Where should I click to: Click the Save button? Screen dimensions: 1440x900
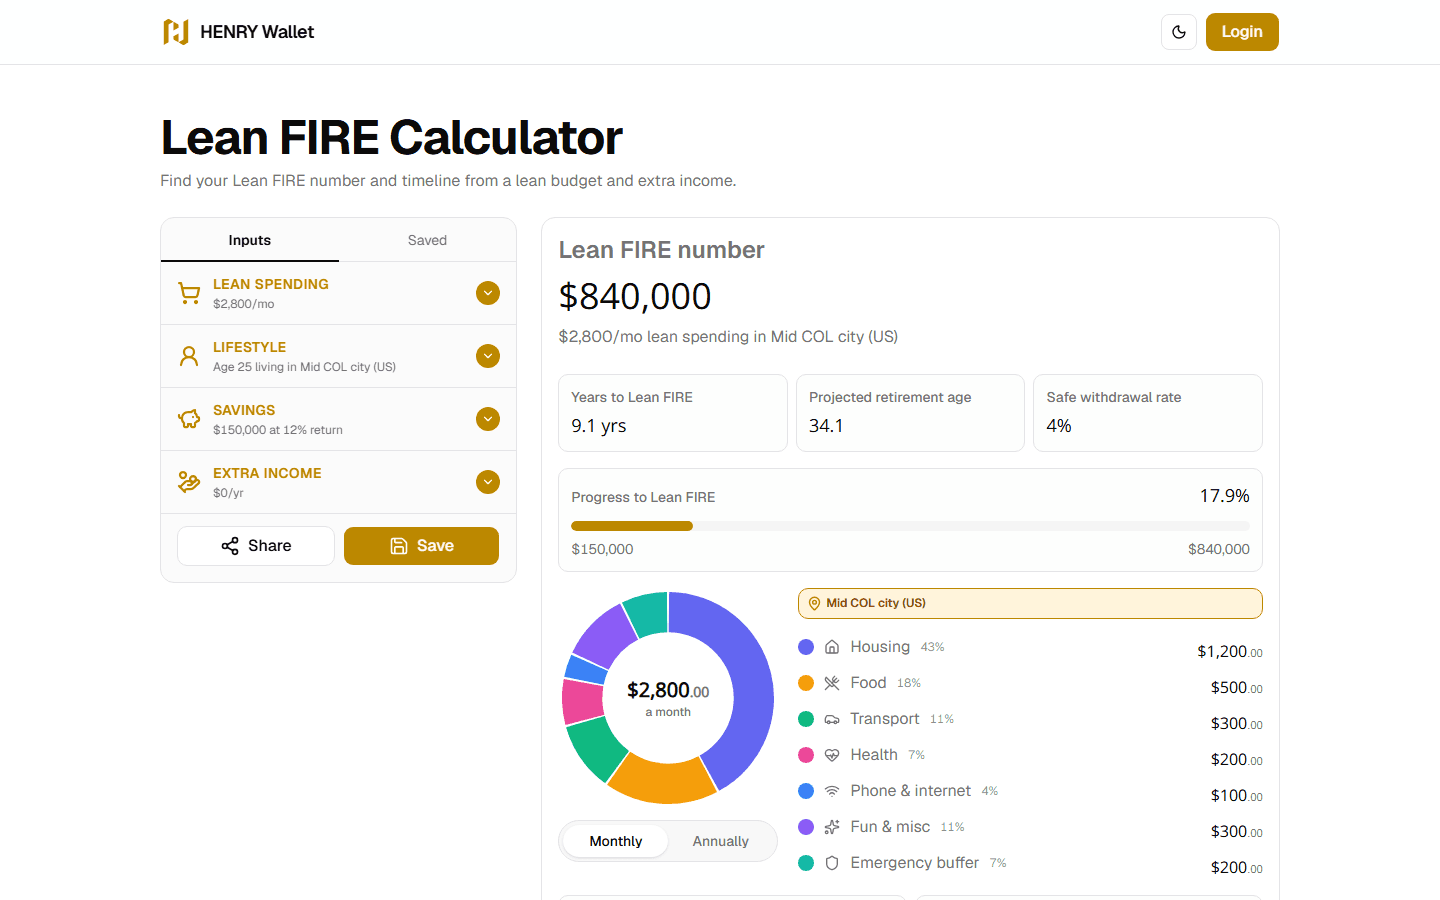coord(421,546)
